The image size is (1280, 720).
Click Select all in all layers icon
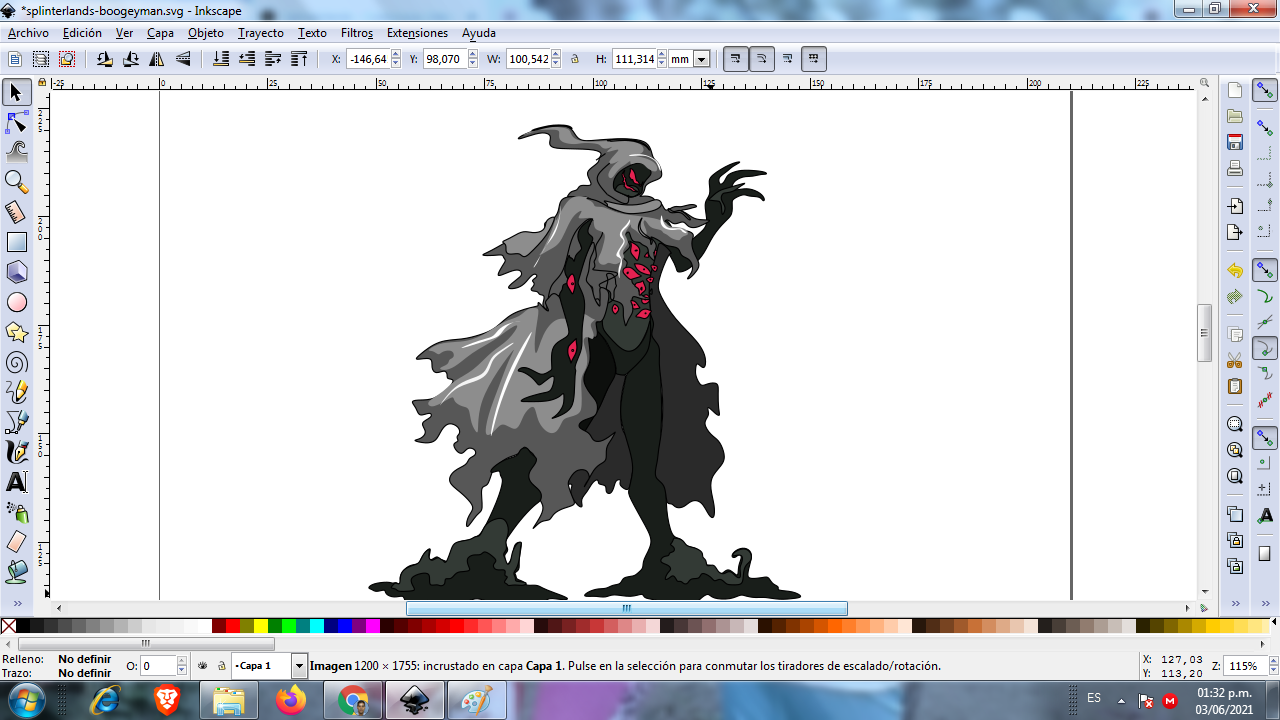click(x=41, y=59)
